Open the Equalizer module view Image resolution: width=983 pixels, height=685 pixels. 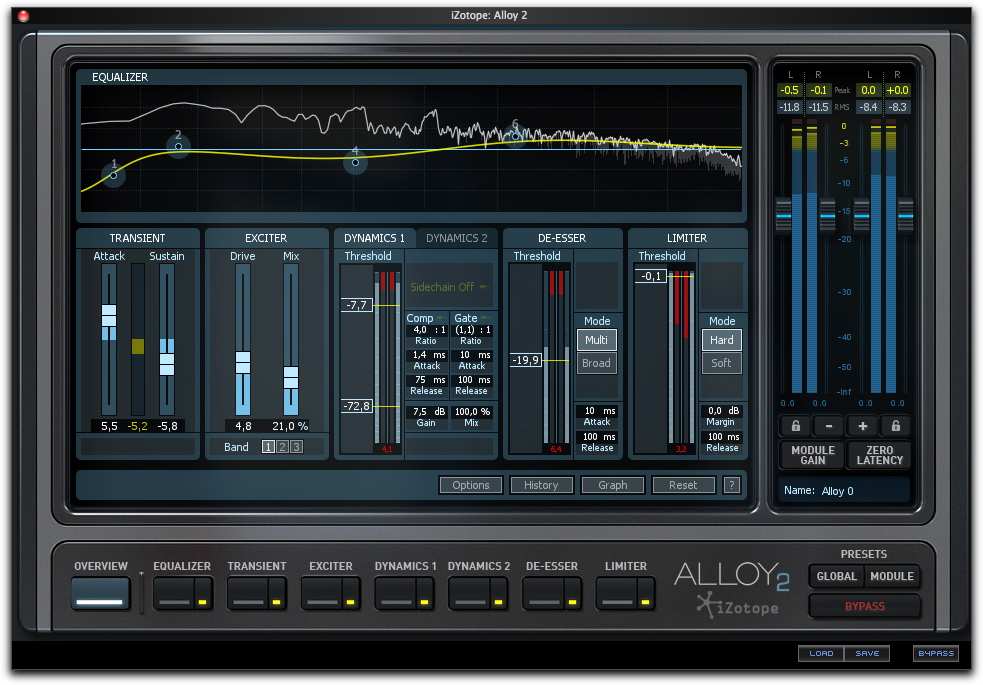(x=174, y=593)
